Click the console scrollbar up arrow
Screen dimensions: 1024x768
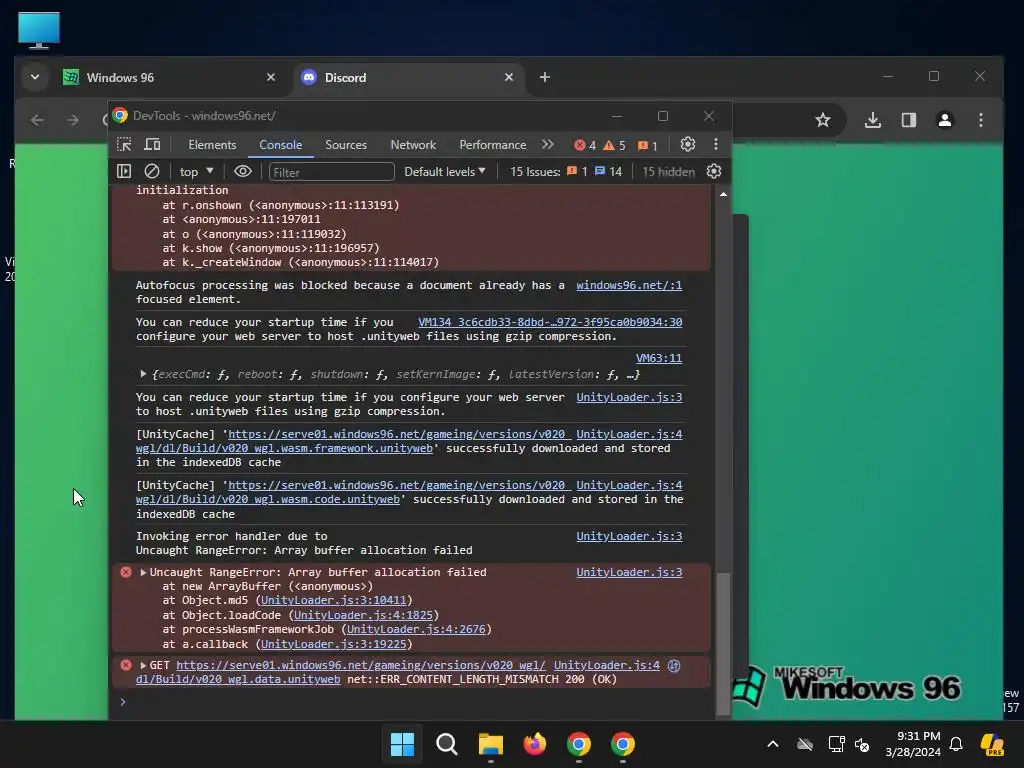click(723, 195)
